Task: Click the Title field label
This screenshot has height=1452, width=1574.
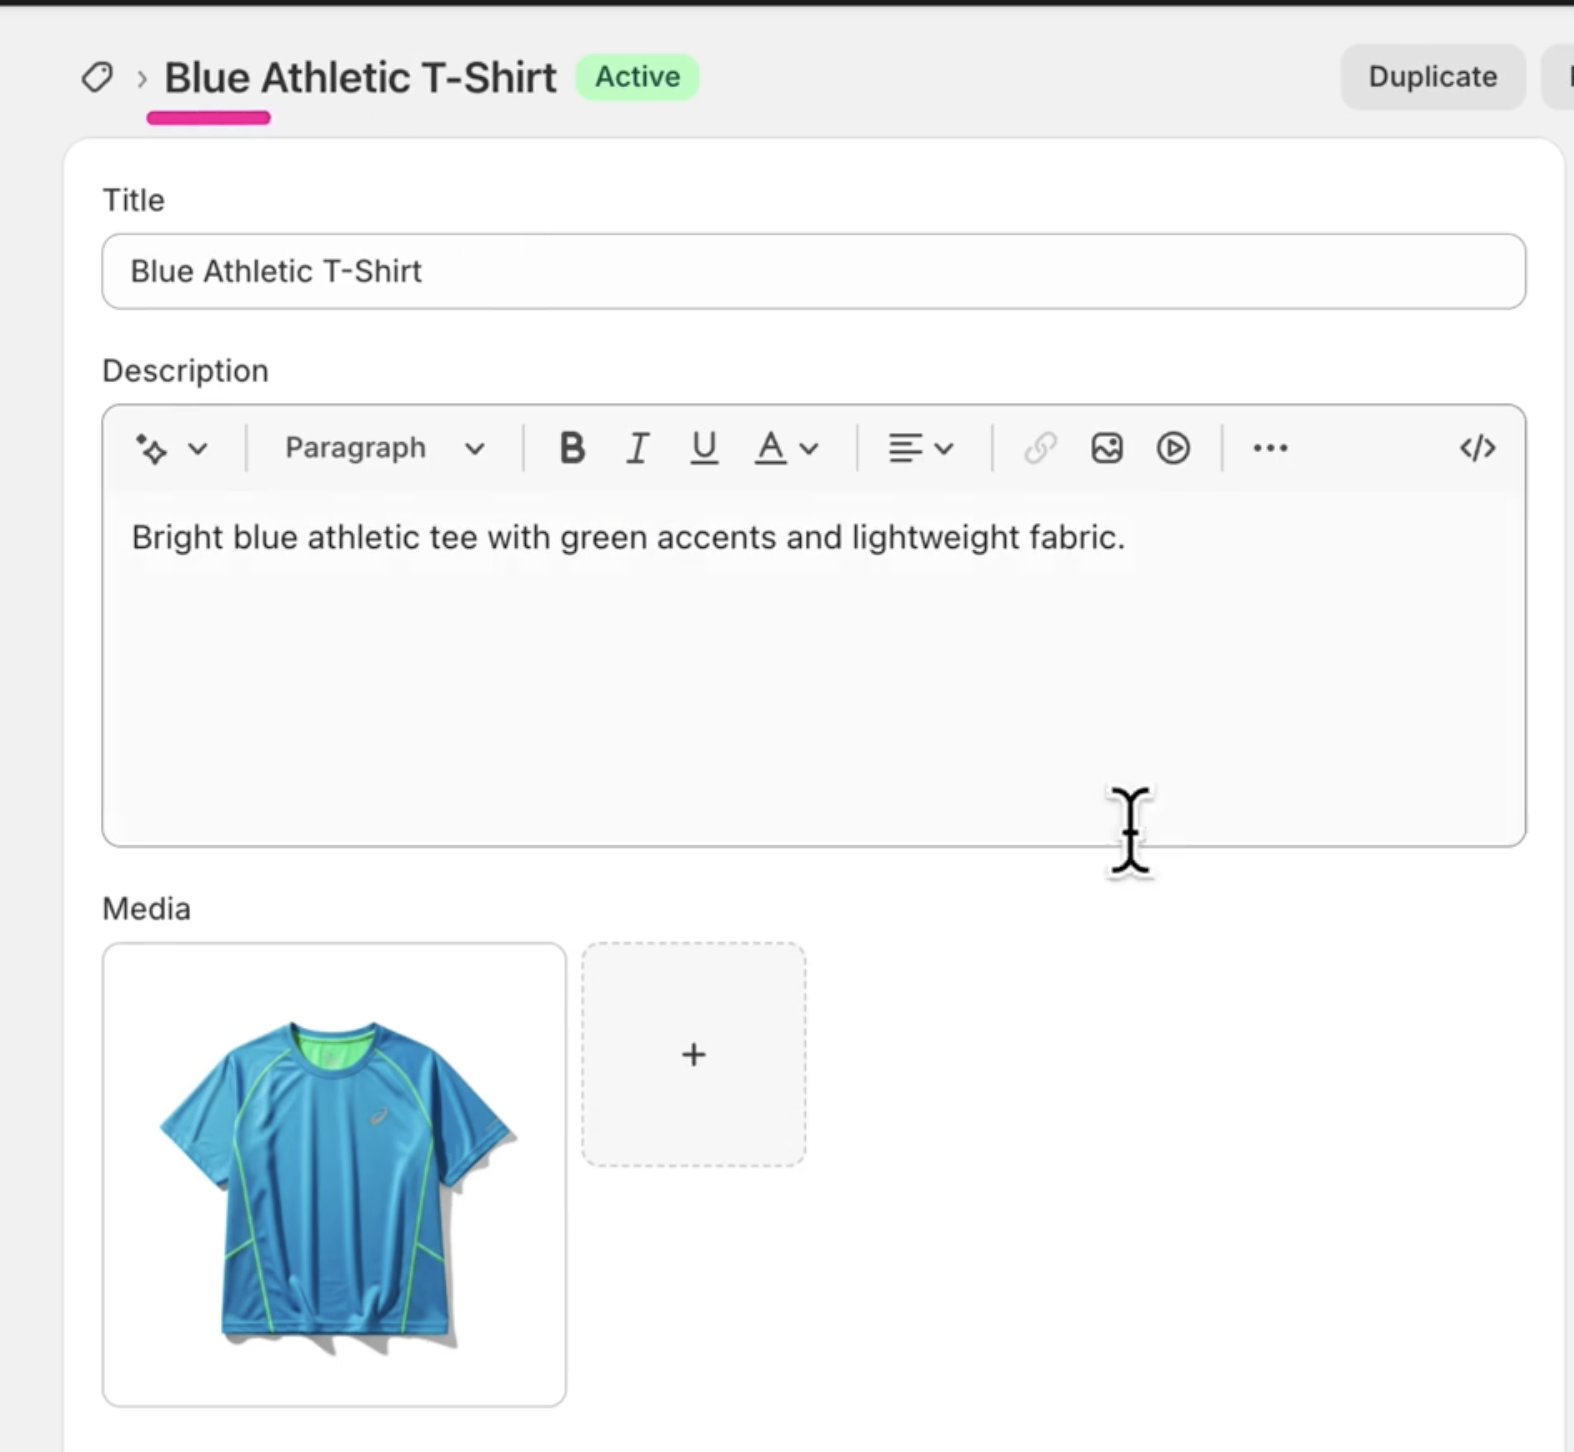Action: tap(133, 200)
